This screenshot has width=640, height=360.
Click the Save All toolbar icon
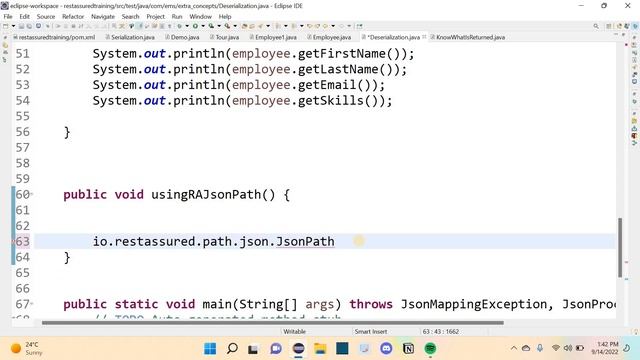click(x=29, y=26)
